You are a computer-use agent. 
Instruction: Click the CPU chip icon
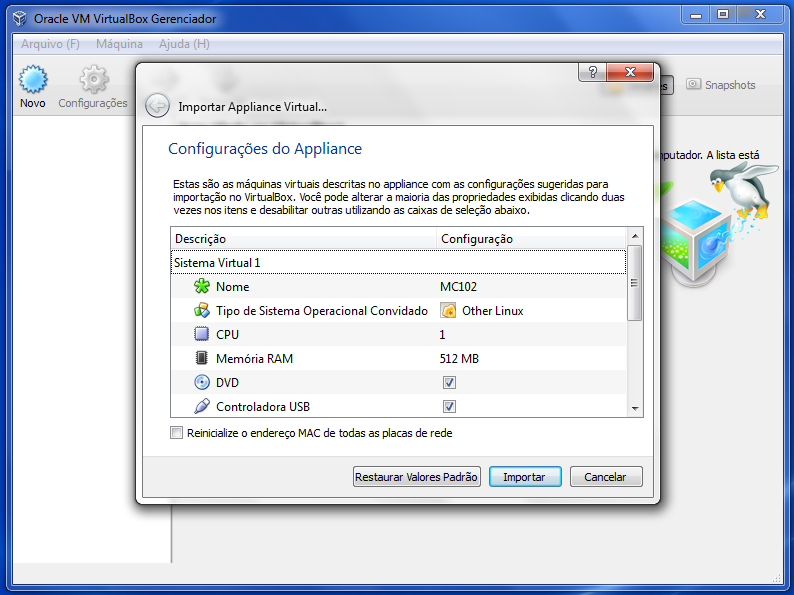tap(202, 334)
